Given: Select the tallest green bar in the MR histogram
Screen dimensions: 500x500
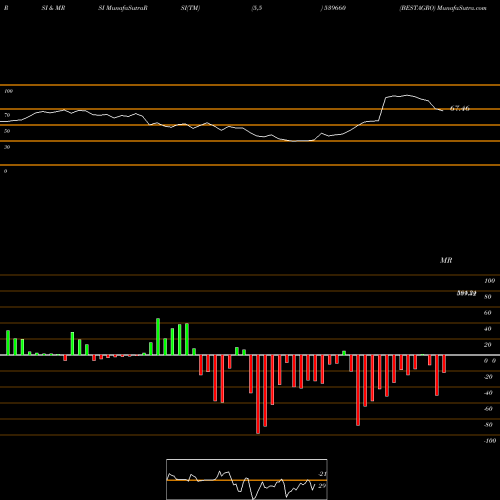Looking at the screenshot, I should pos(158,337).
